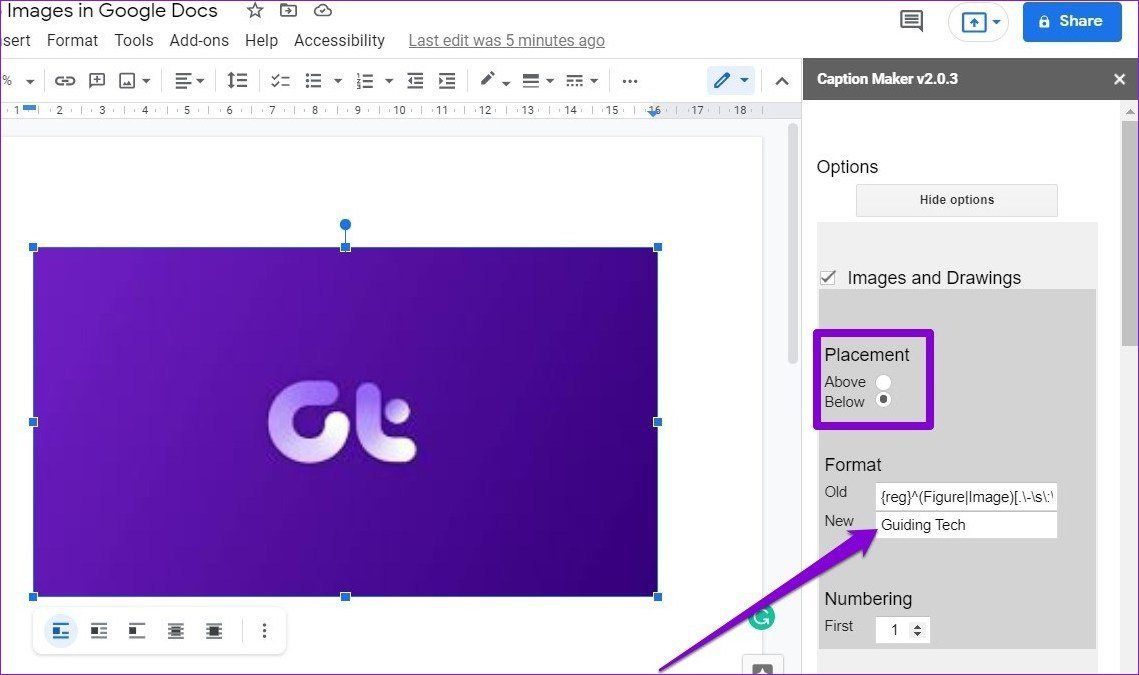This screenshot has height=675, width=1139.
Task: Click the checklist icon
Action: pyautogui.click(x=280, y=81)
